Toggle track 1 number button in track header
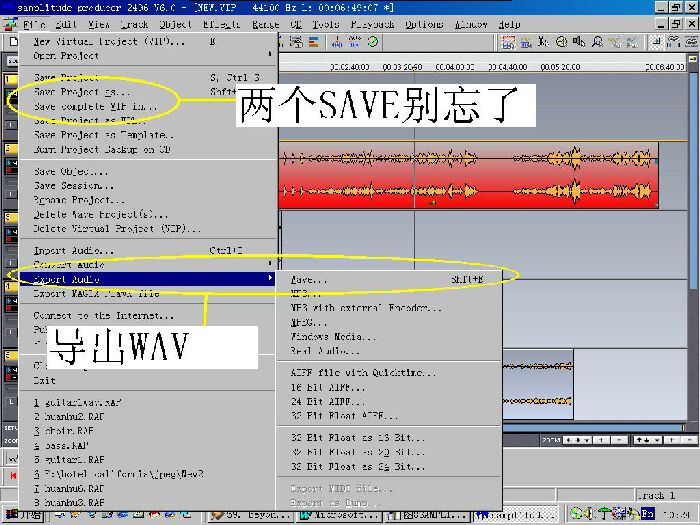700x525 pixels. coord(10,79)
